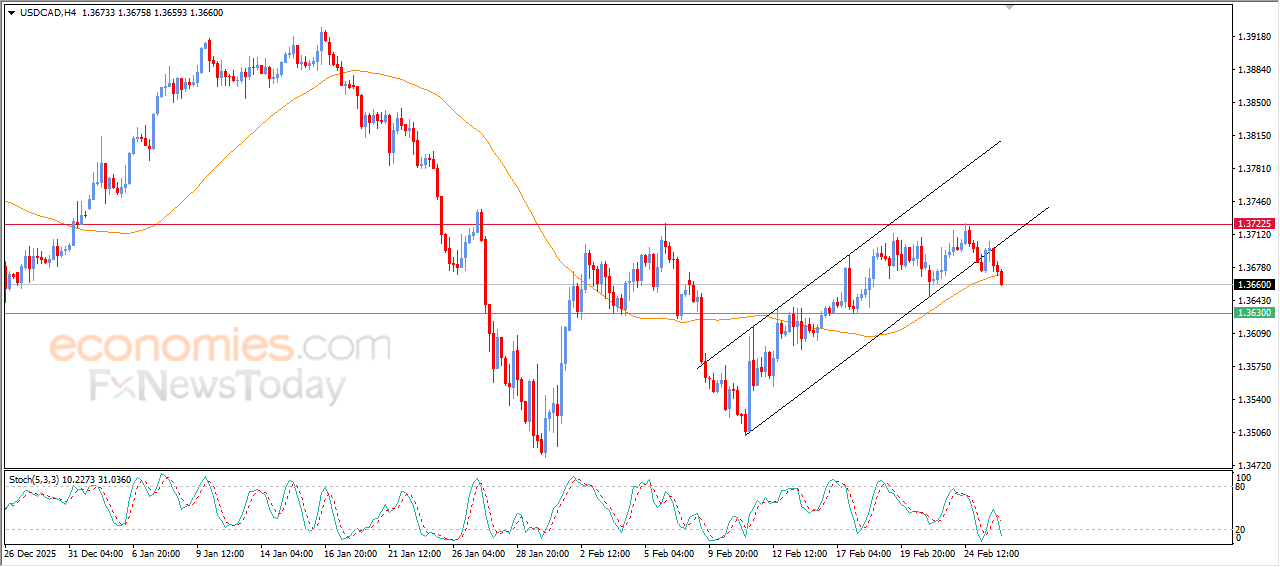This screenshot has height=567, width=1280.
Task: Click the green 1.36300 price level tag
Action: [1254, 313]
